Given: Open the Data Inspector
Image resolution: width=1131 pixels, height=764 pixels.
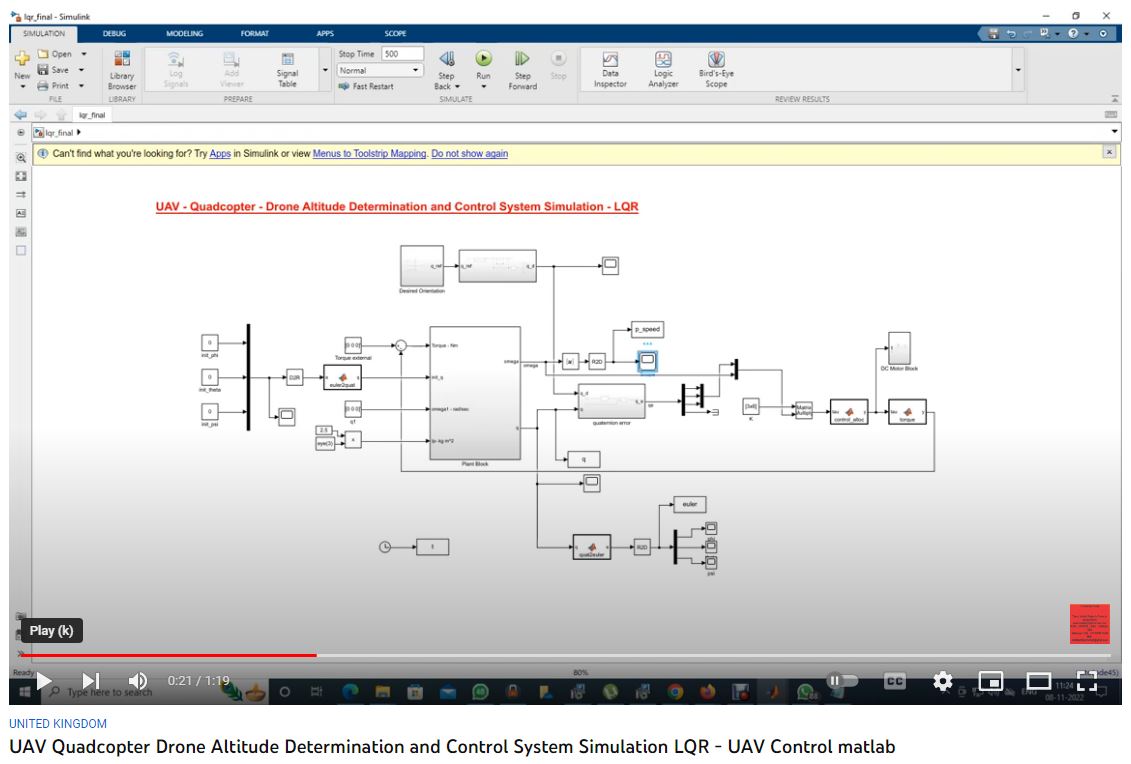Looking at the screenshot, I should 610,67.
